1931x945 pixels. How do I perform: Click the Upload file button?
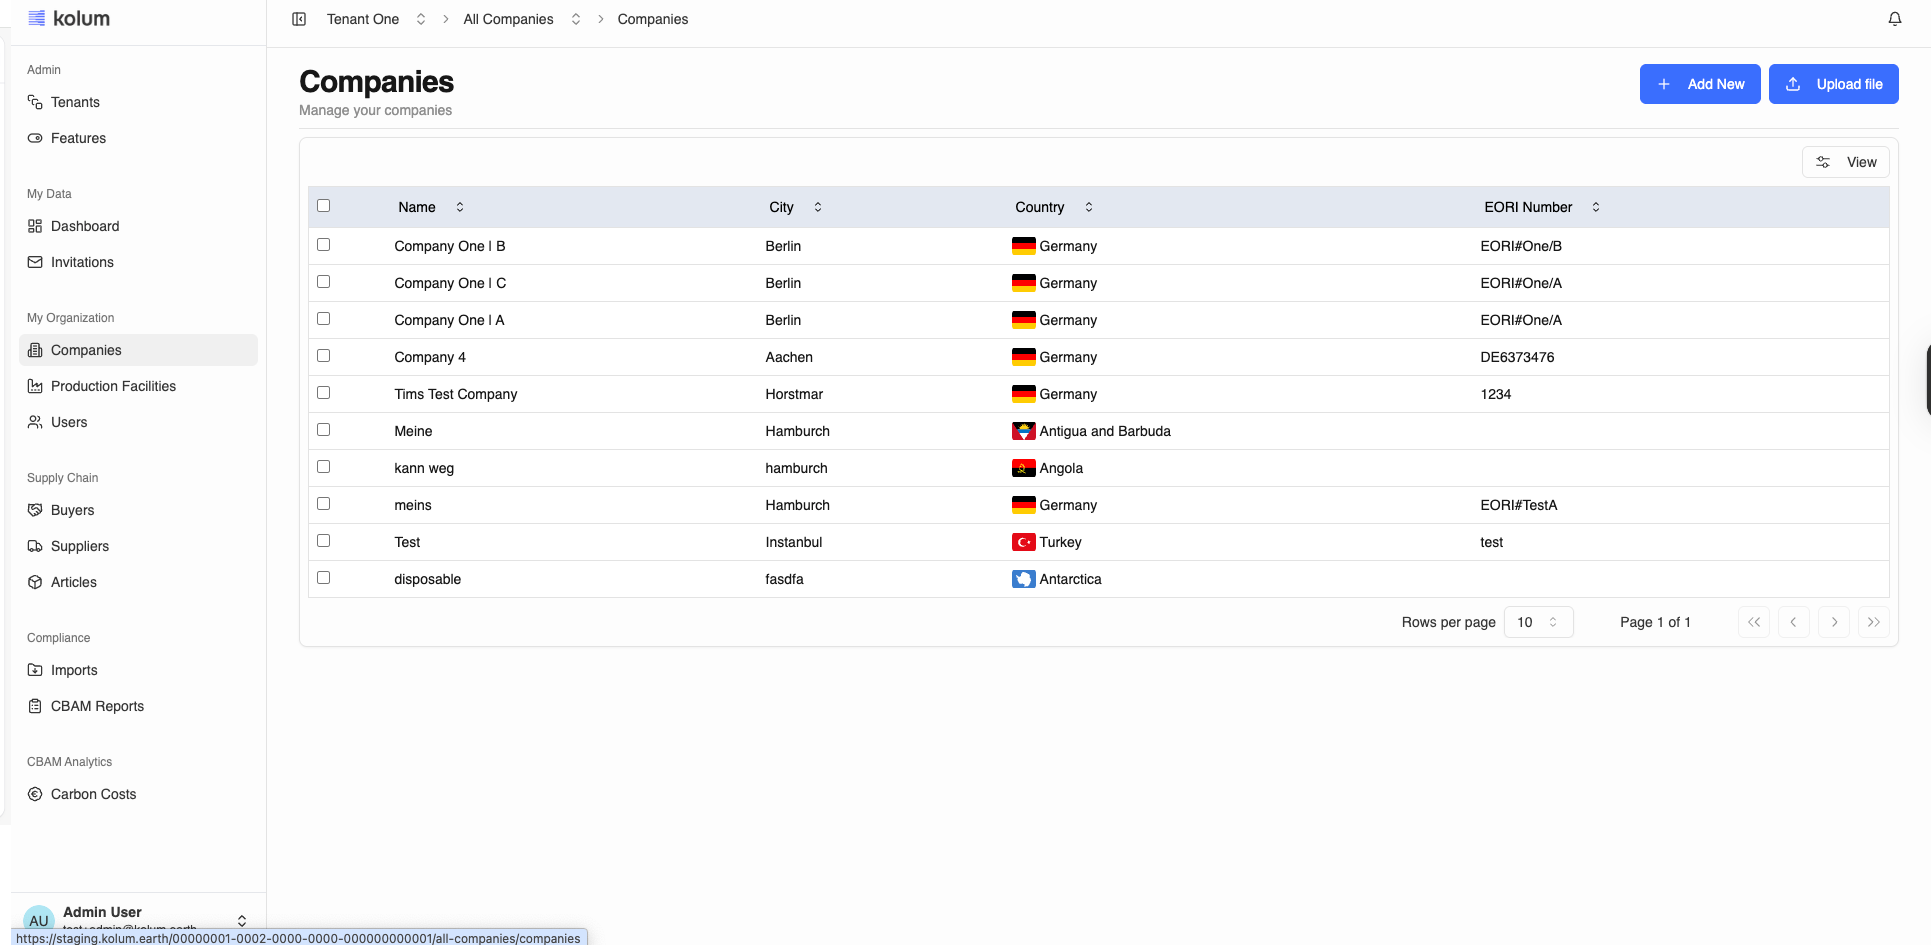click(x=1833, y=84)
